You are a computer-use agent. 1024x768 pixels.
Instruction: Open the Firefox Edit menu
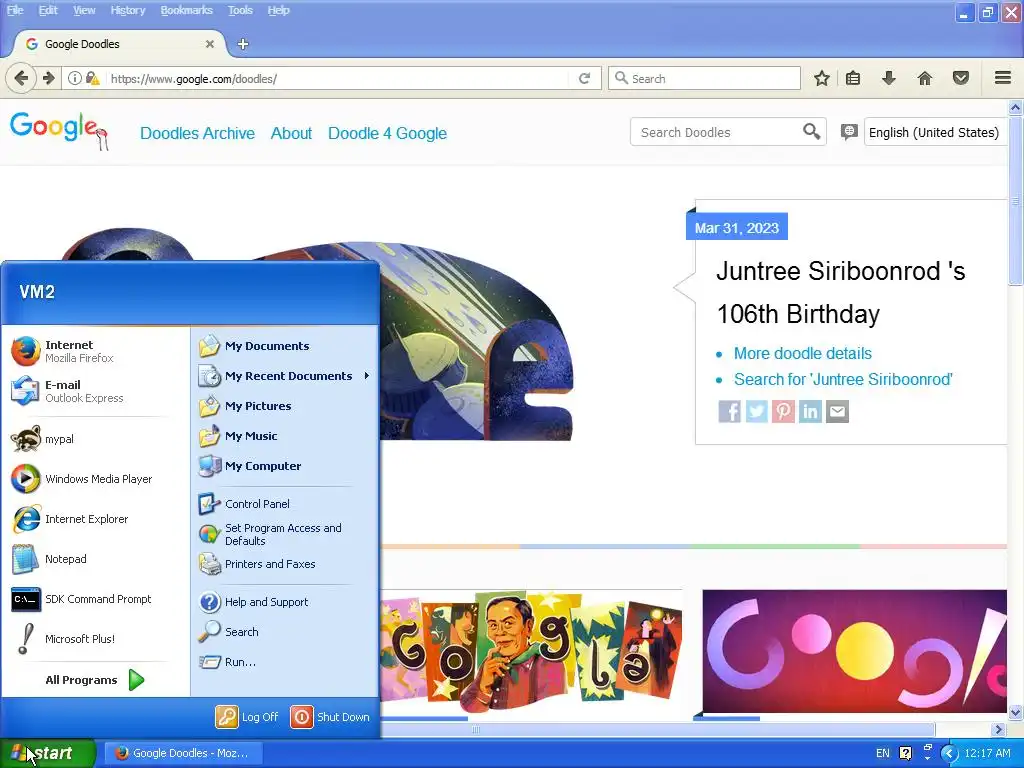(48, 10)
